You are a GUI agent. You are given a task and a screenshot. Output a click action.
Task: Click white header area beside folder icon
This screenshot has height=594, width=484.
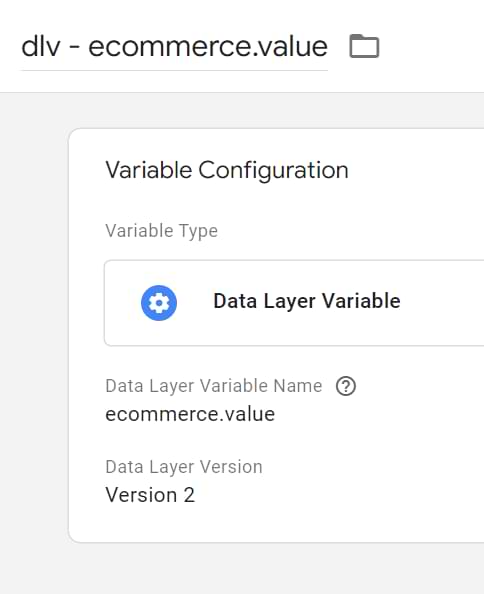coord(432,46)
